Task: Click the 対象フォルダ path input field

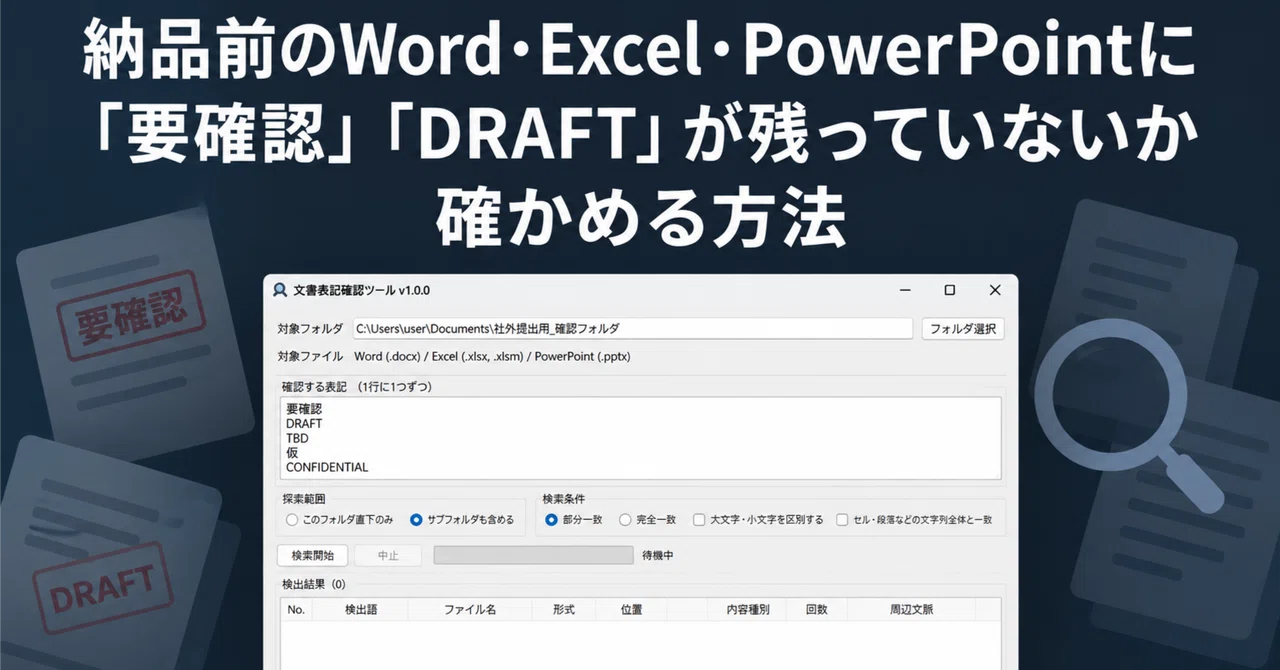Action: [x=633, y=328]
